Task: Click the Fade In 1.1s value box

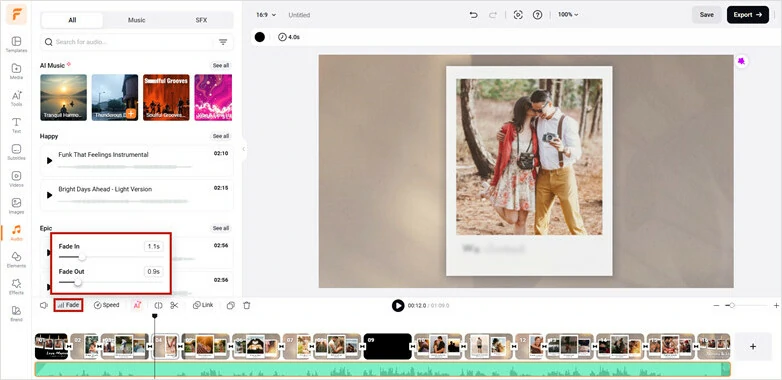Action: [154, 246]
